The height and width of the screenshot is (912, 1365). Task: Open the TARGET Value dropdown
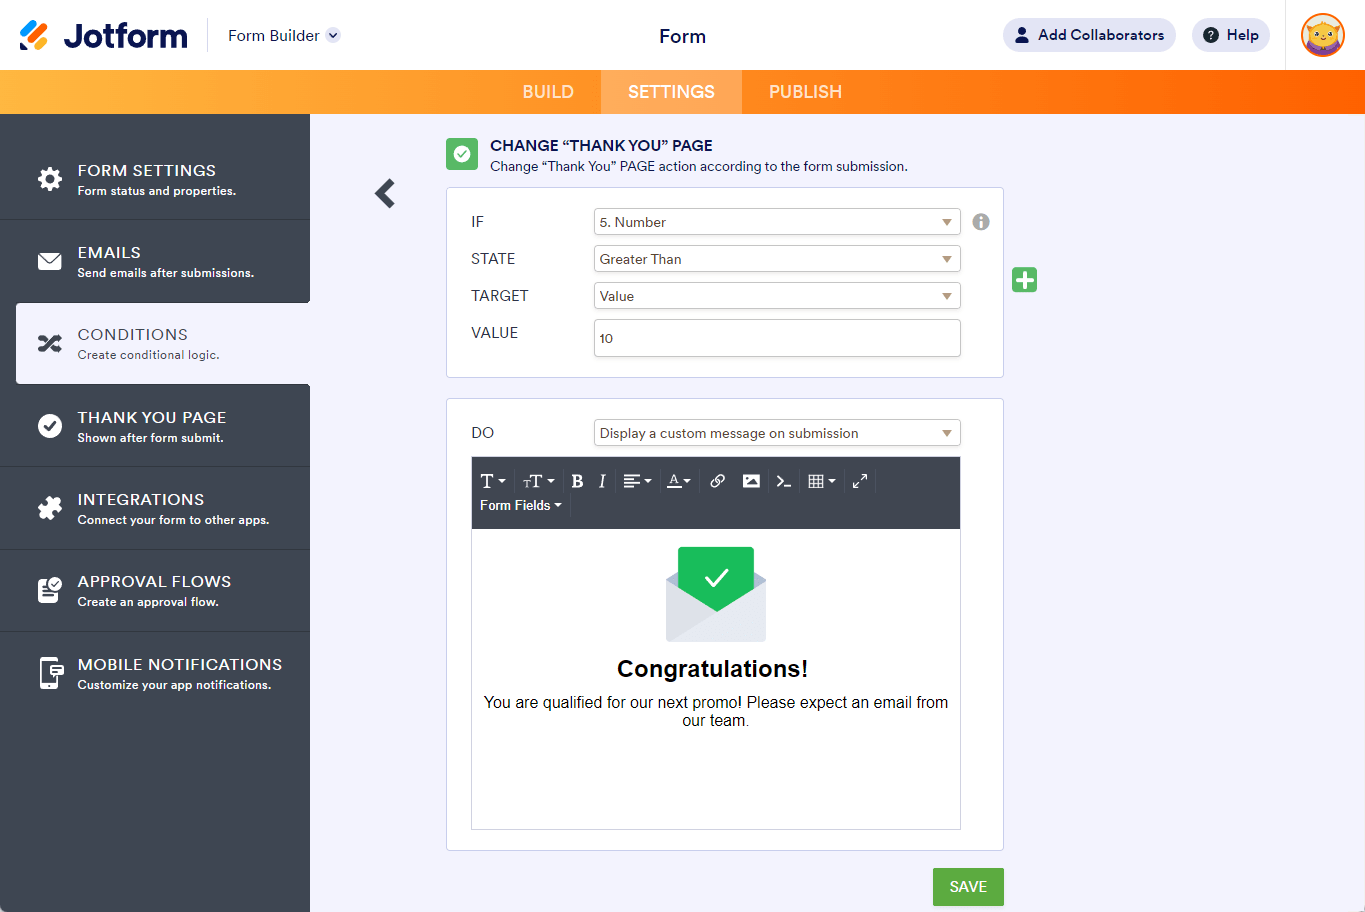point(777,296)
